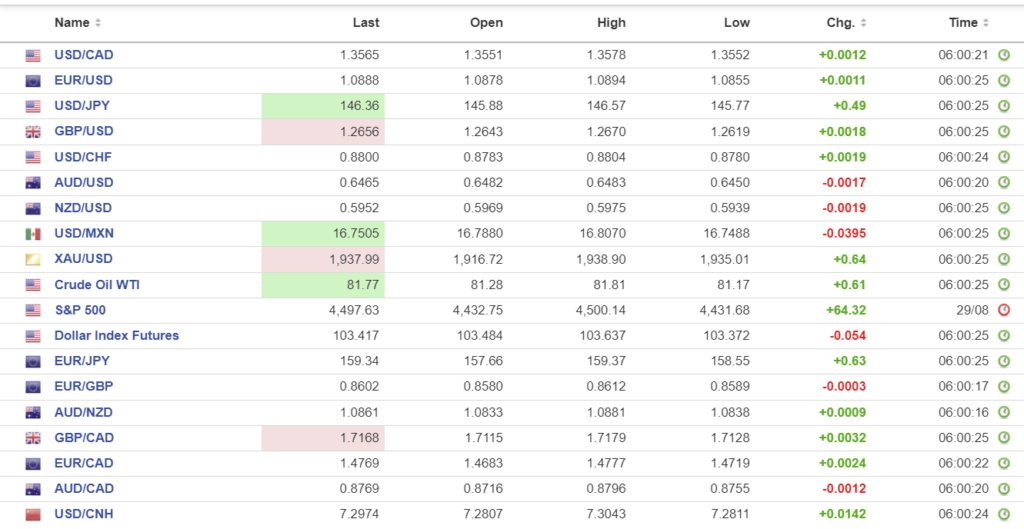Open the S&P 500 instrument link
This screenshot has height=529, width=1024.
tap(80, 310)
